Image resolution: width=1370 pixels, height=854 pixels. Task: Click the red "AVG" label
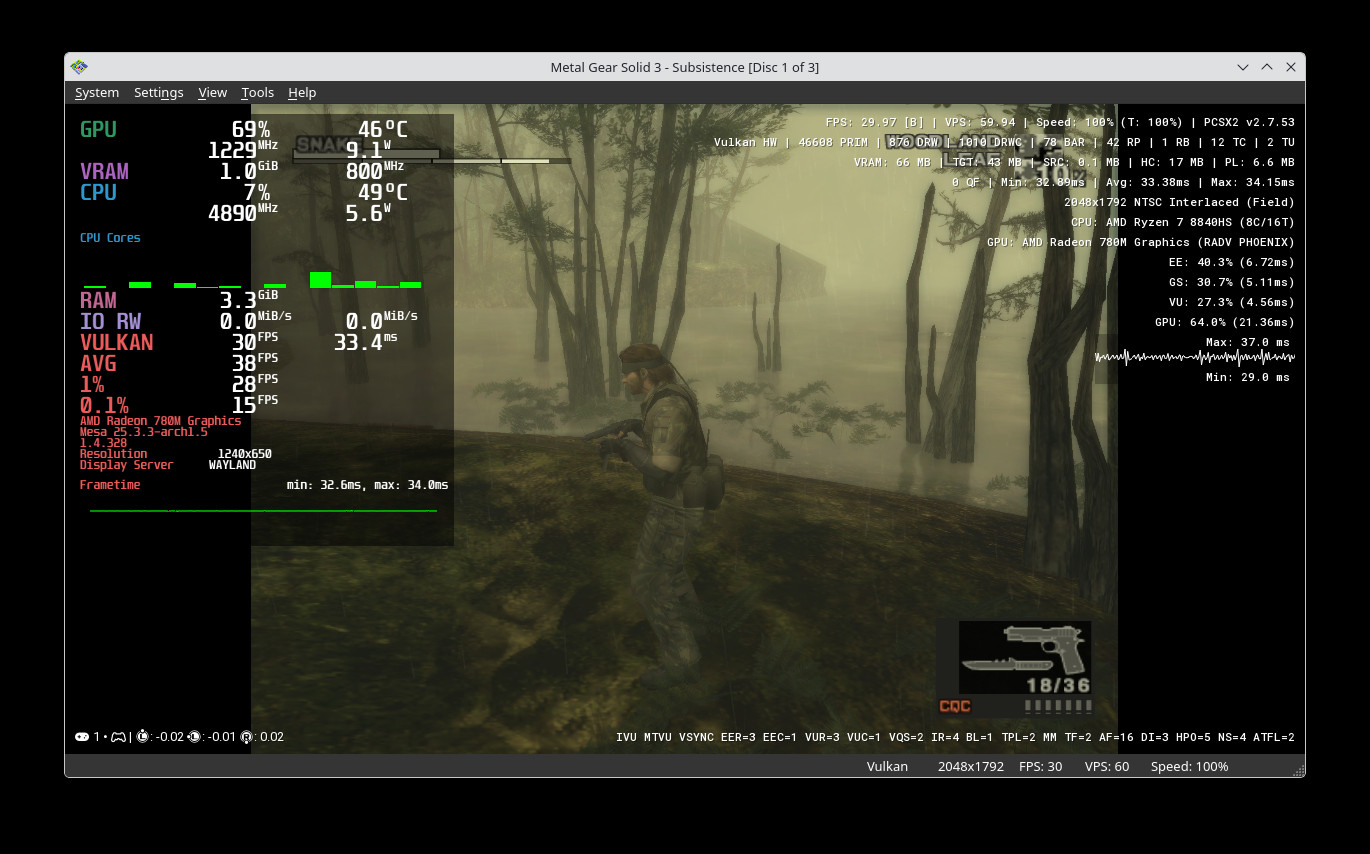click(98, 363)
